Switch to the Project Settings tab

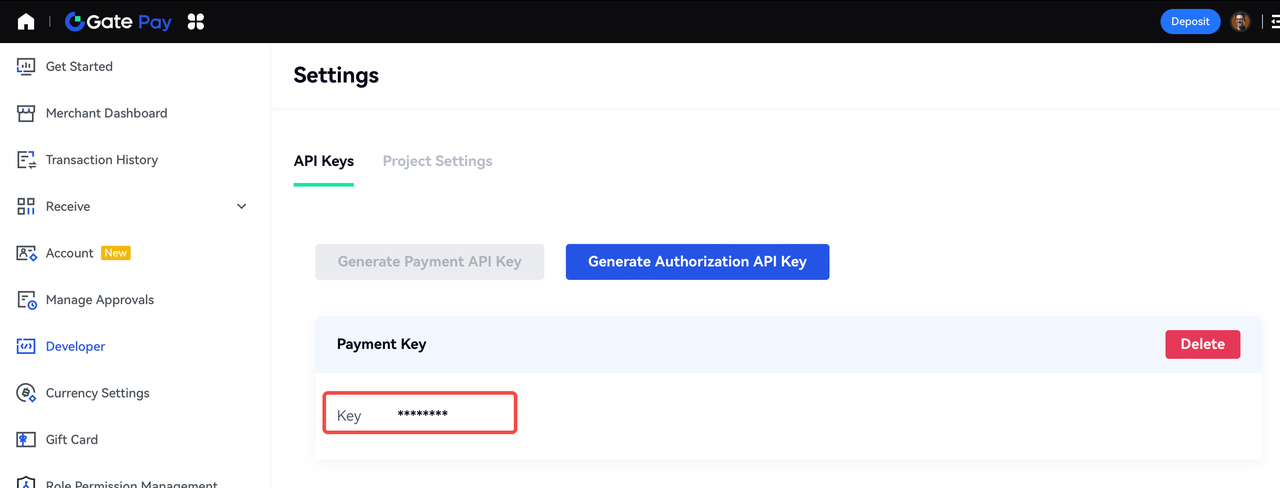coord(437,161)
